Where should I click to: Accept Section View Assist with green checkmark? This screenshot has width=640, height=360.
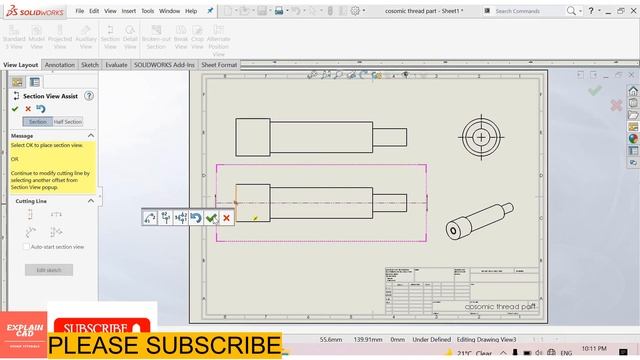point(15,109)
